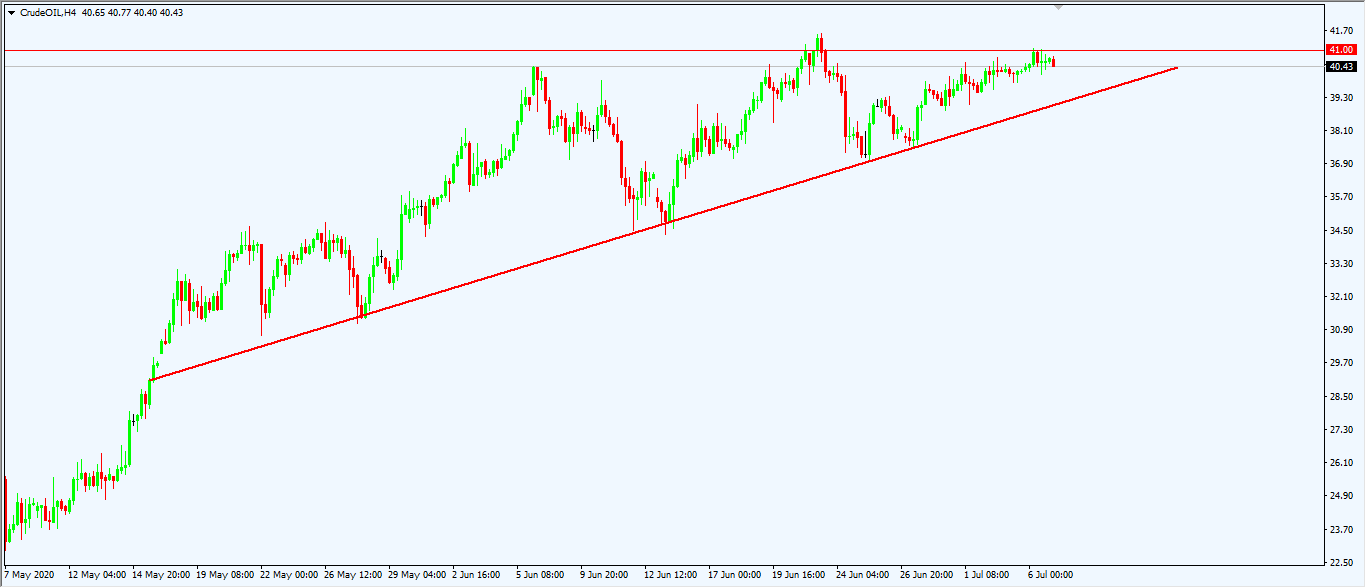The width and height of the screenshot is (1366, 588).
Task: Click the 1 Jul 08:00 time label
Action: pyautogui.click(x=988, y=575)
